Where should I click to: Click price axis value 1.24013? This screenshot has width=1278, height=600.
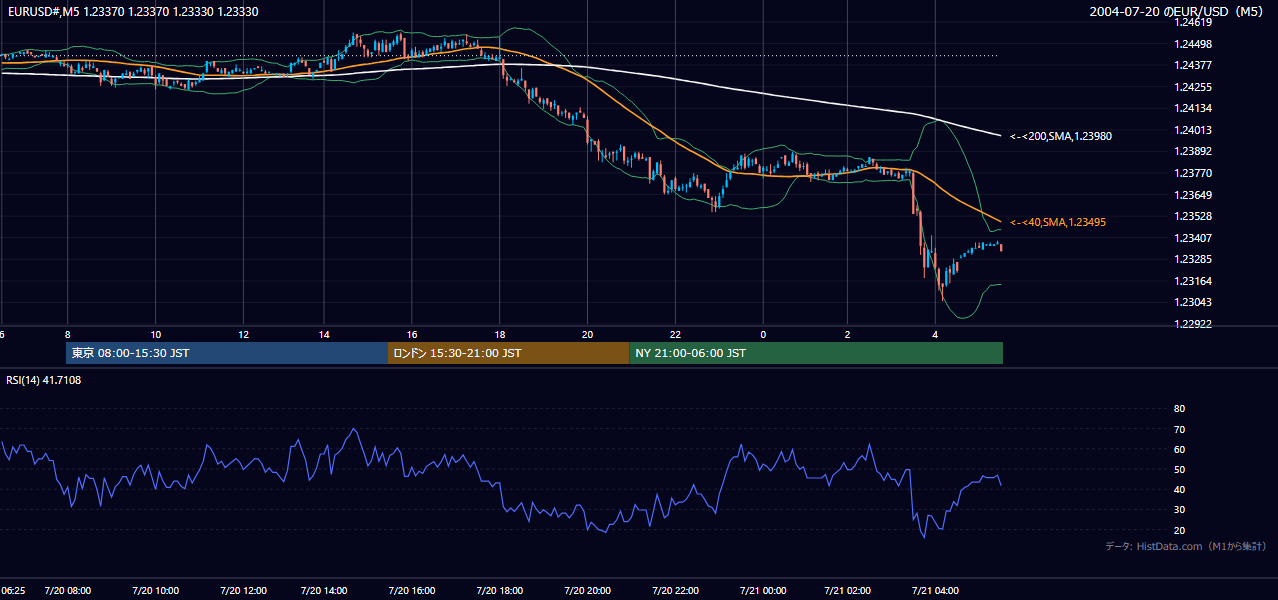[1193, 130]
